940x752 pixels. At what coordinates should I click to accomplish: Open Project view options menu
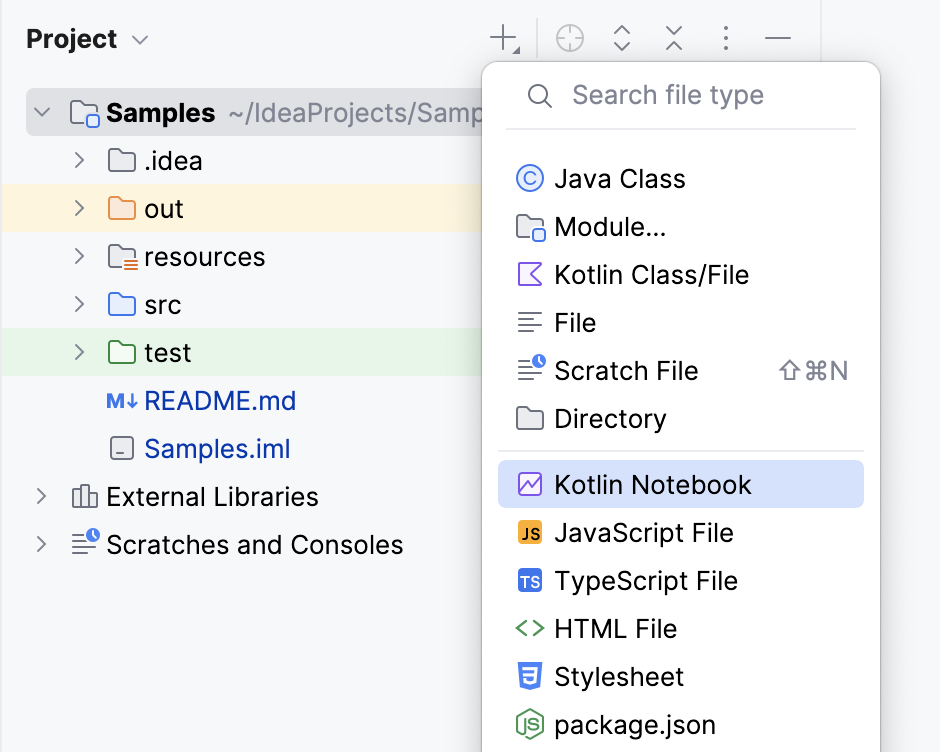click(x=725, y=38)
